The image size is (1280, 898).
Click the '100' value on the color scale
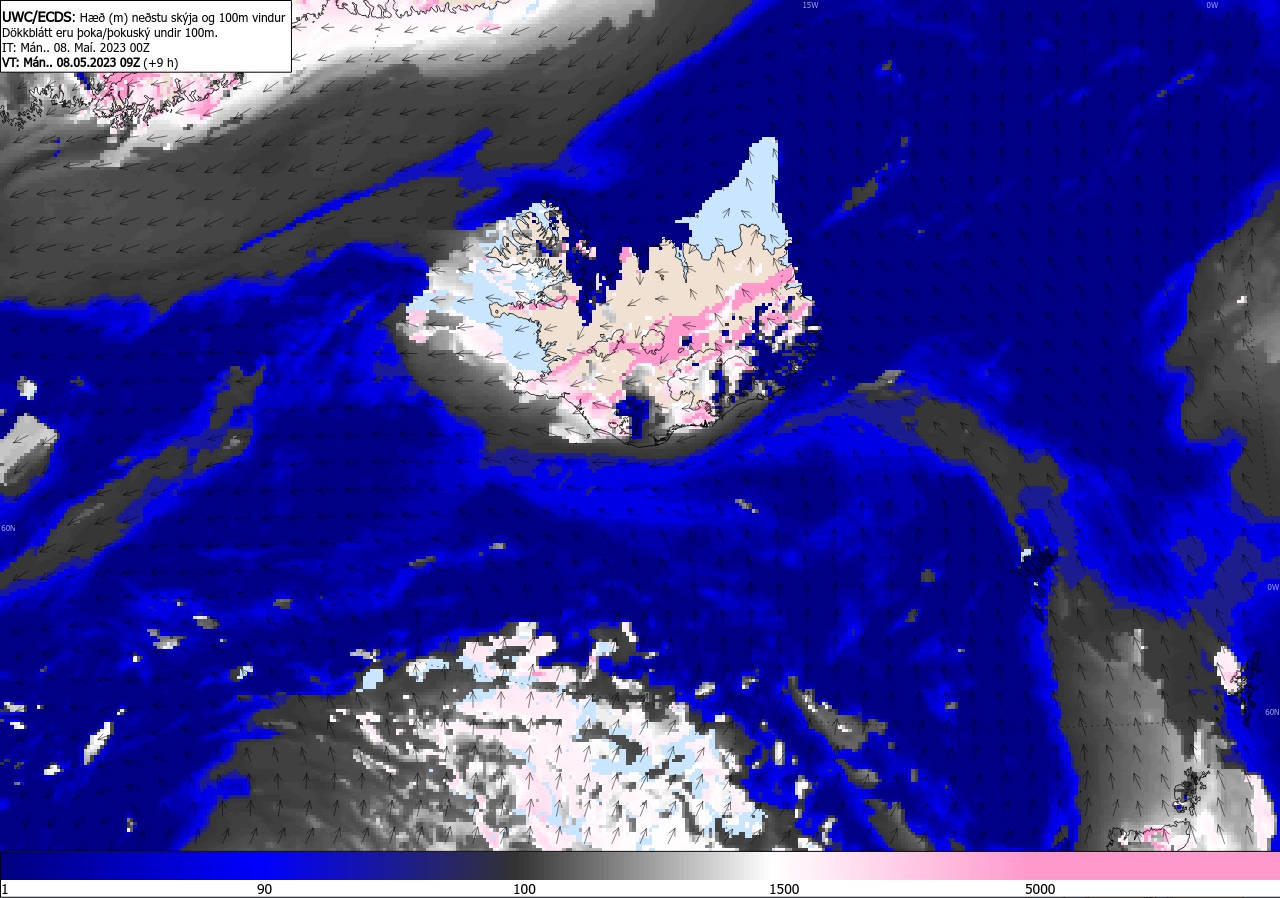point(524,889)
